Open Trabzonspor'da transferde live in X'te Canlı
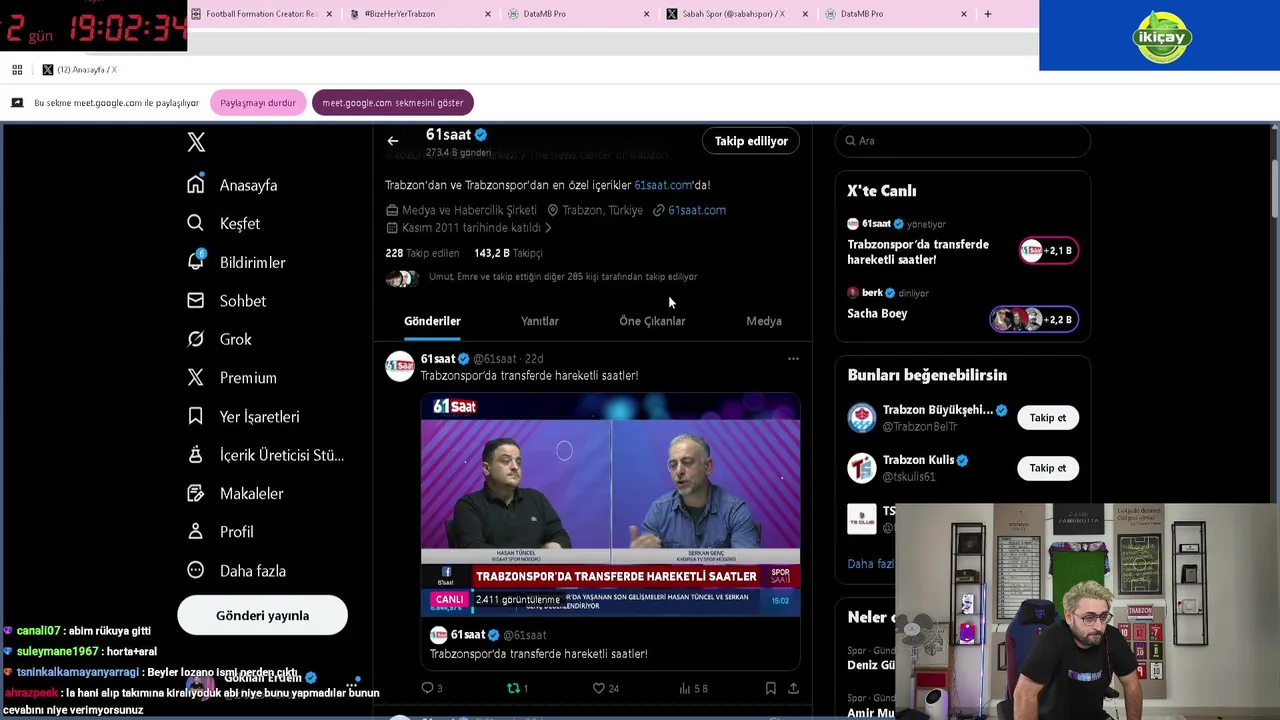The image size is (1280, 720). coord(918,252)
